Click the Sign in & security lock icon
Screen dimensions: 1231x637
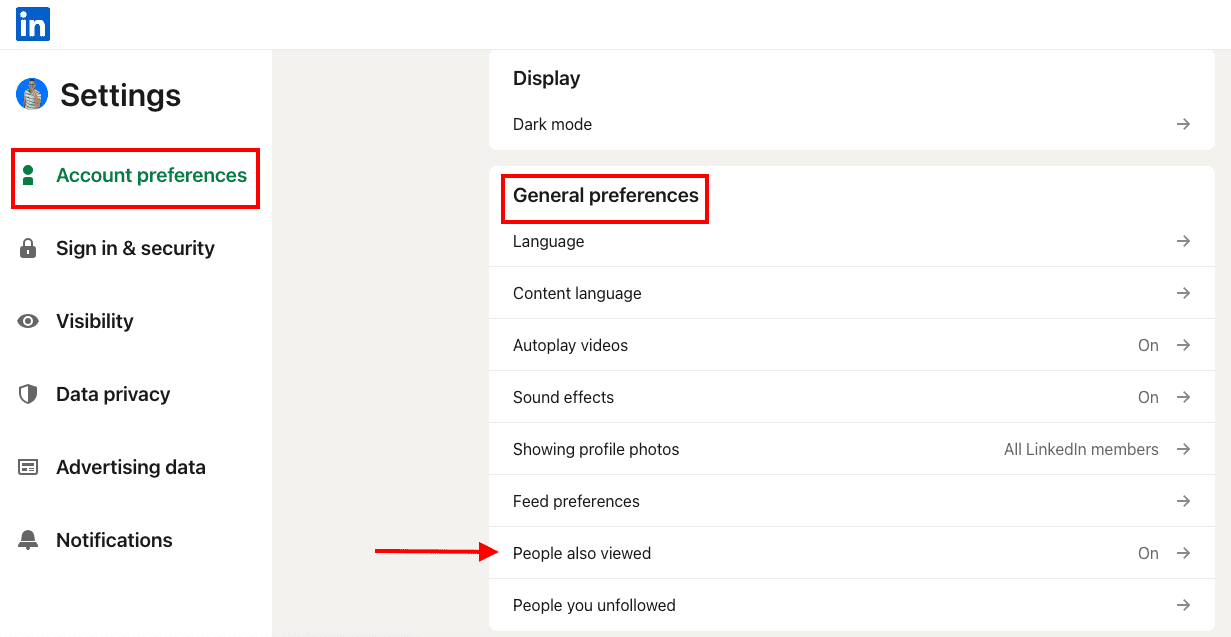[28, 248]
